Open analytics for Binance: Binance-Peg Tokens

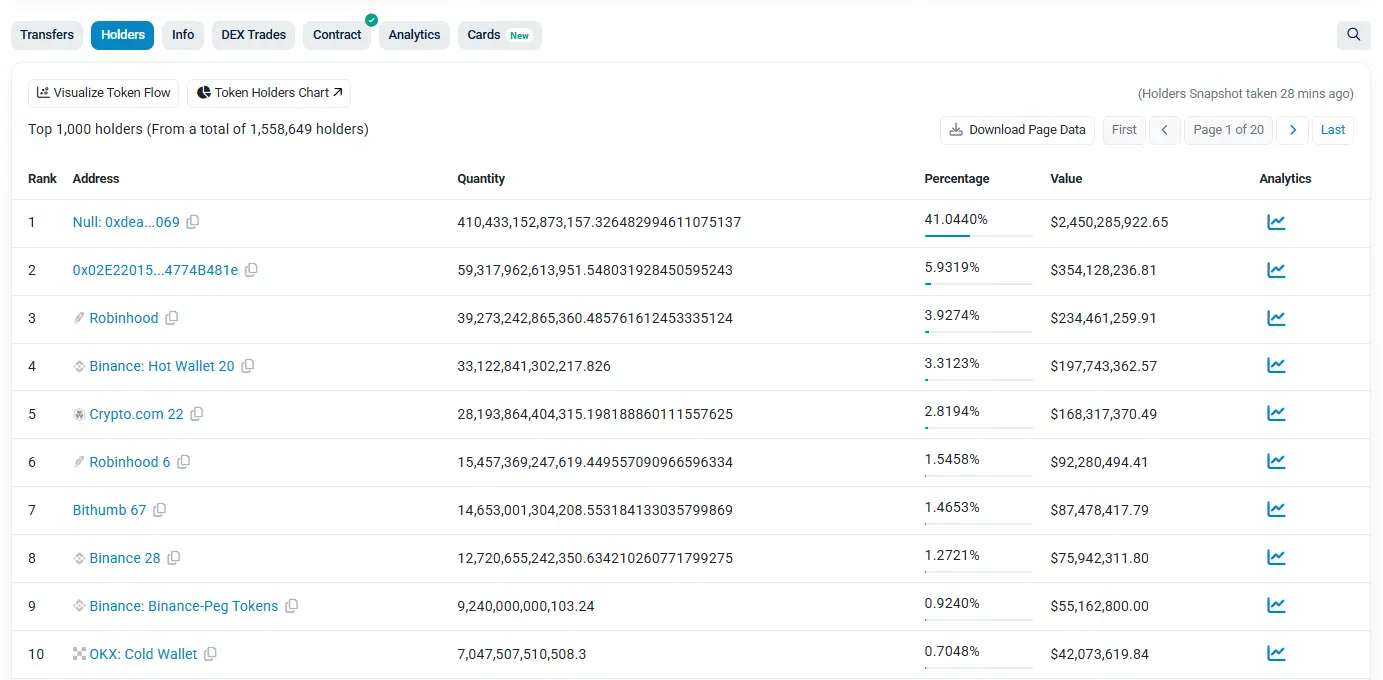pos(1276,605)
